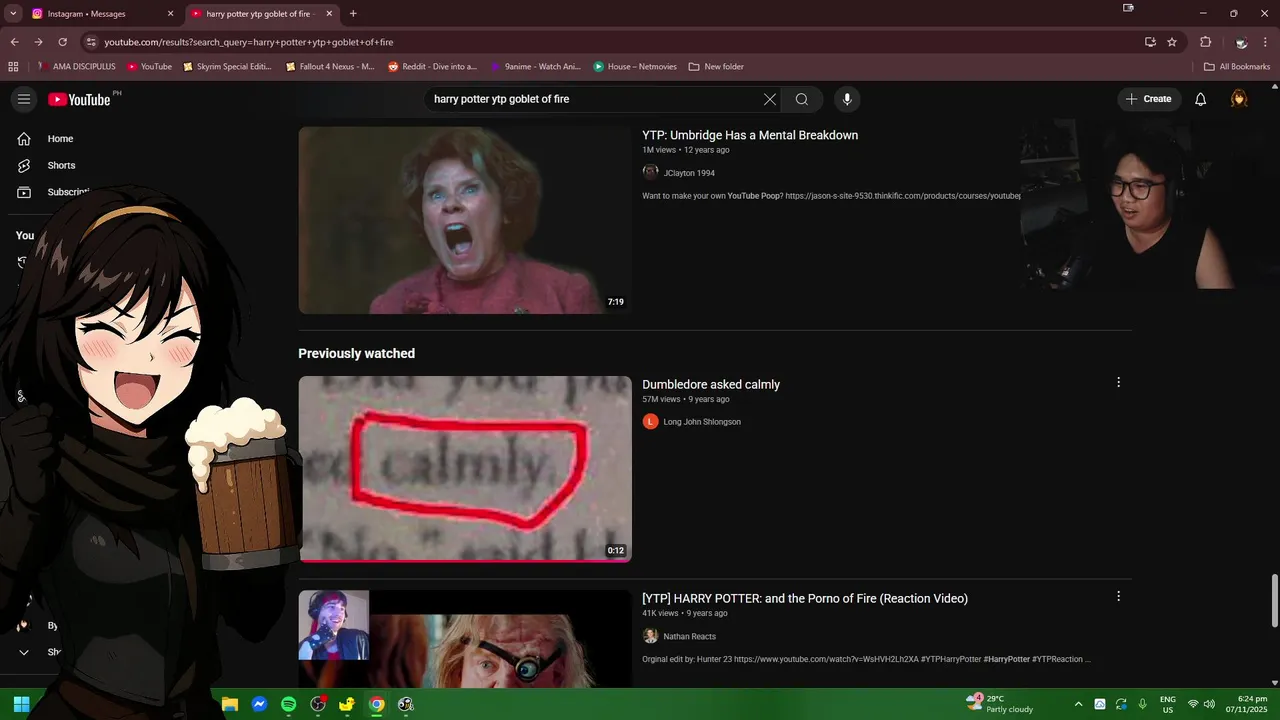This screenshot has width=1280, height=720.
Task: Open 9anime bookmark
Action: 535,67
